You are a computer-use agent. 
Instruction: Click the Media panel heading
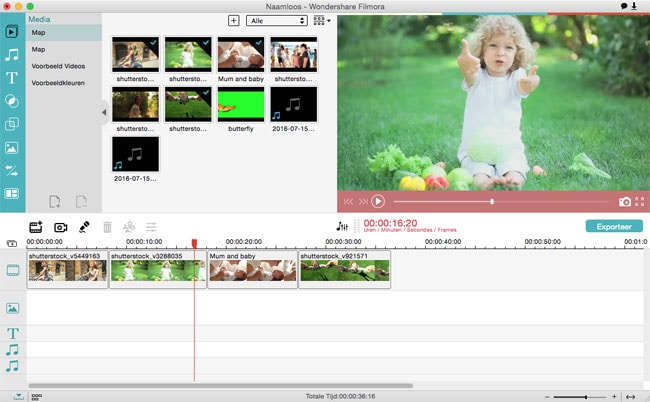(x=39, y=19)
